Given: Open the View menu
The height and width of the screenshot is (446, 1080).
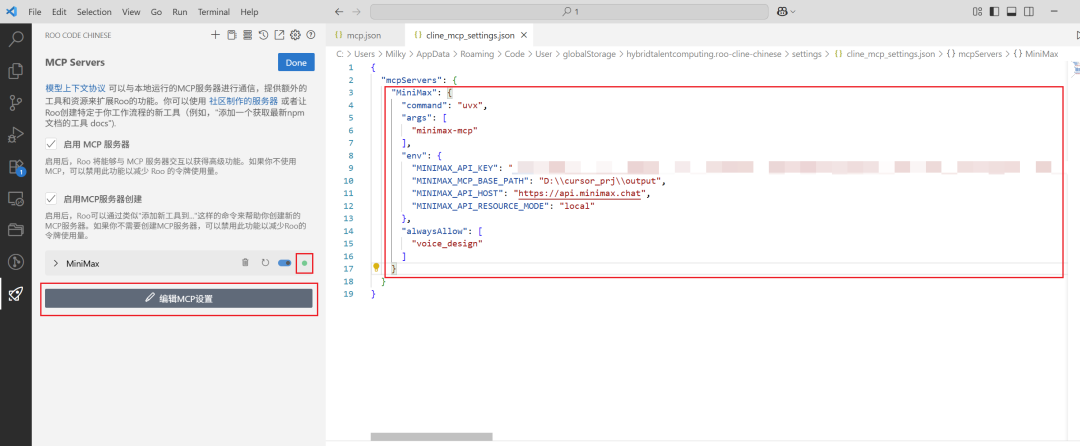Looking at the screenshot, I should (131, 12).
